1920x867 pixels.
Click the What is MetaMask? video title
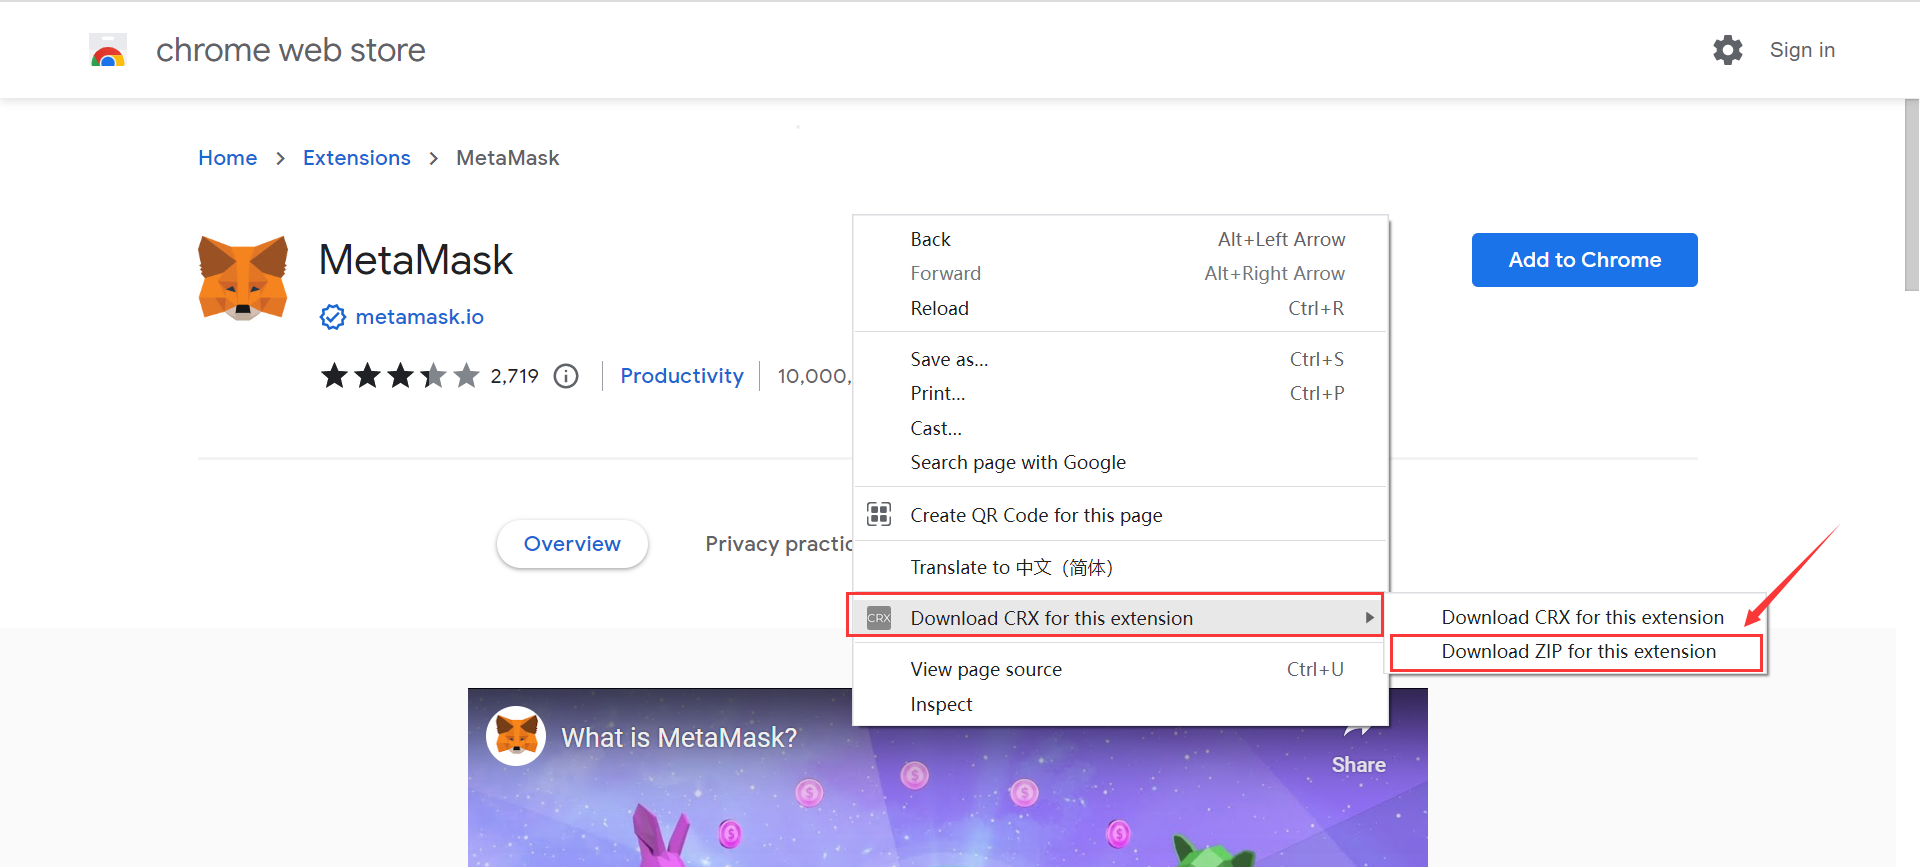[679, 737]
